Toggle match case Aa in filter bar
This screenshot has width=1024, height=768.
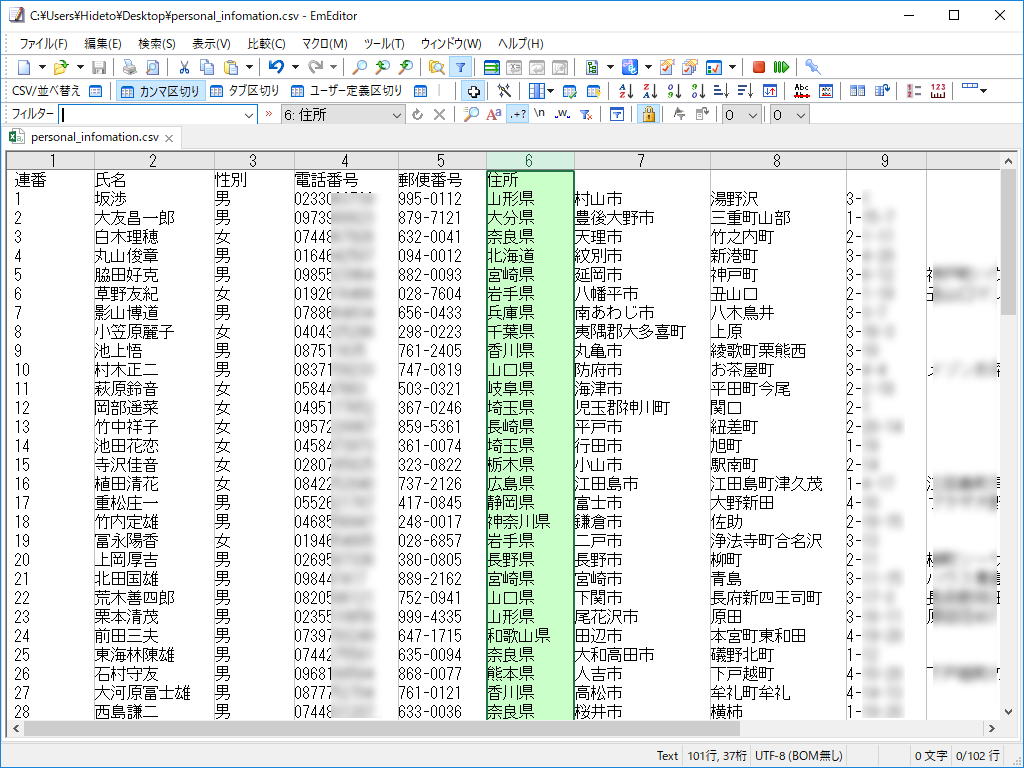494,115
